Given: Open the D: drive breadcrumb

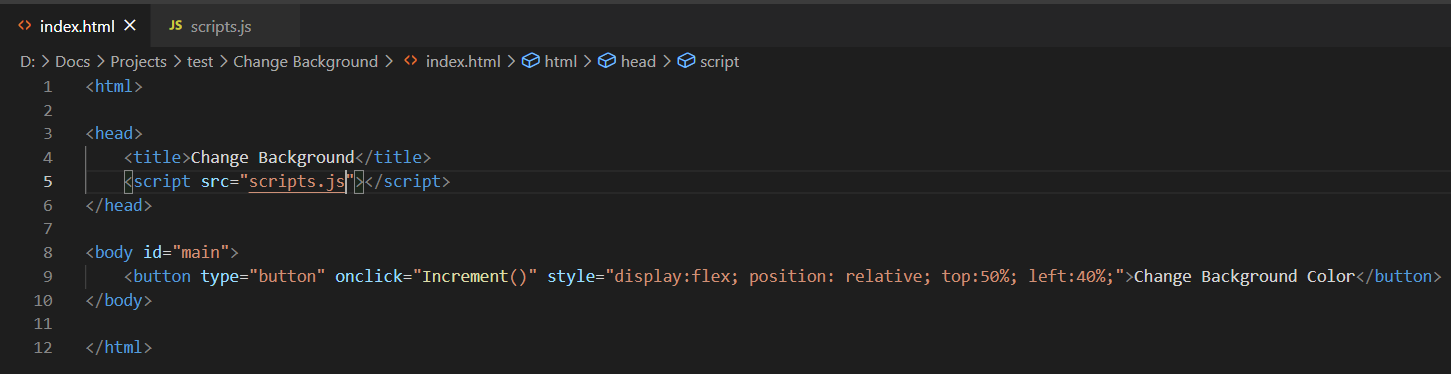Looking at the screenshot, I should [27, 61].
